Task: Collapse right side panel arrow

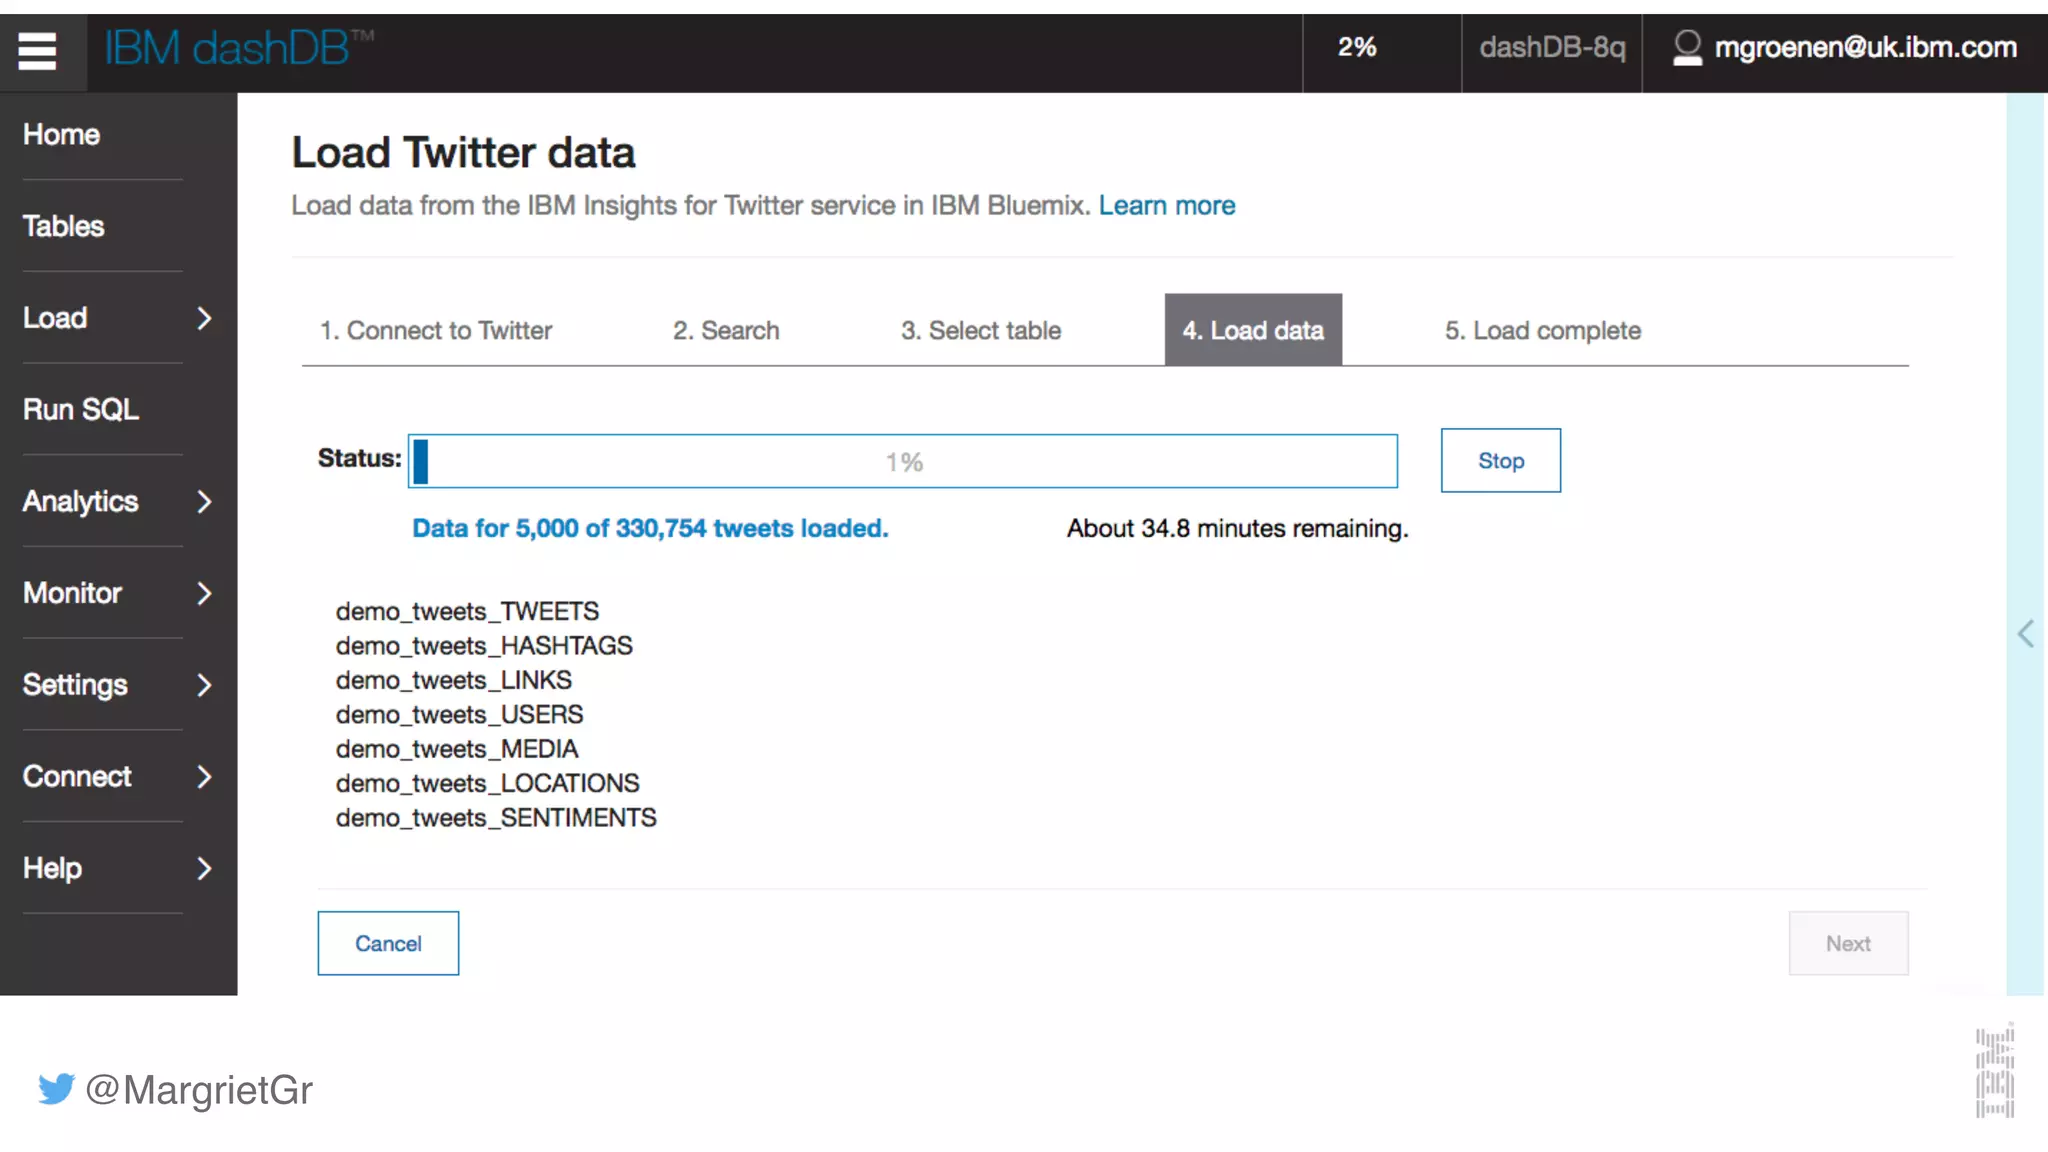Action: [x=2025, y=634]
